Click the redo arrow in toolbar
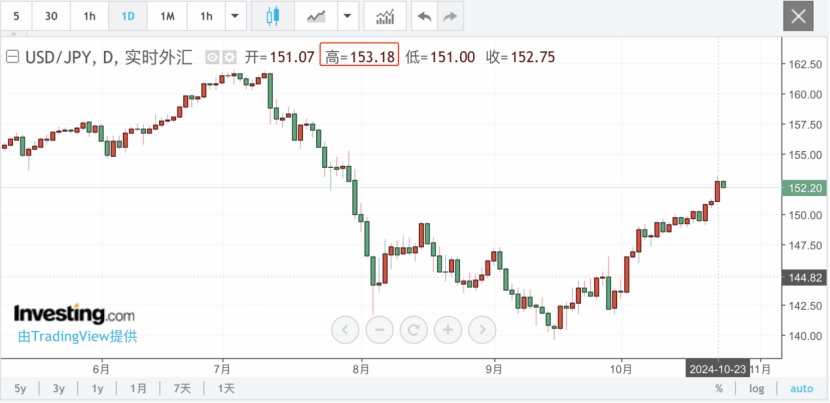The width and height of the screenshot is (830, 403). (451, 17)
